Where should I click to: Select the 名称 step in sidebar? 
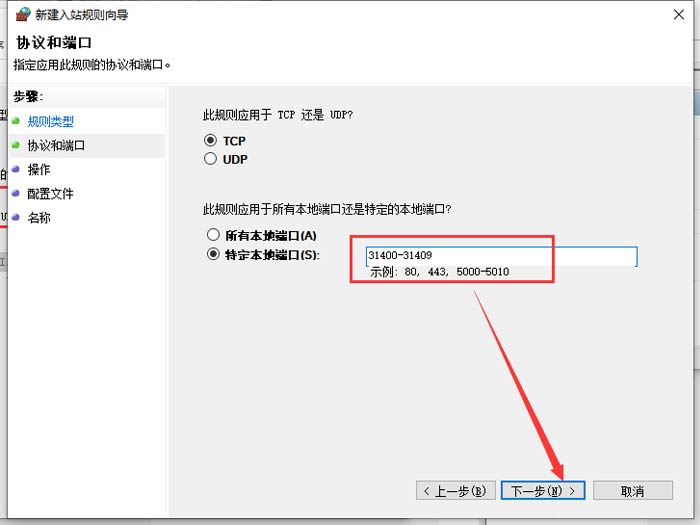(x=39, y=218)
